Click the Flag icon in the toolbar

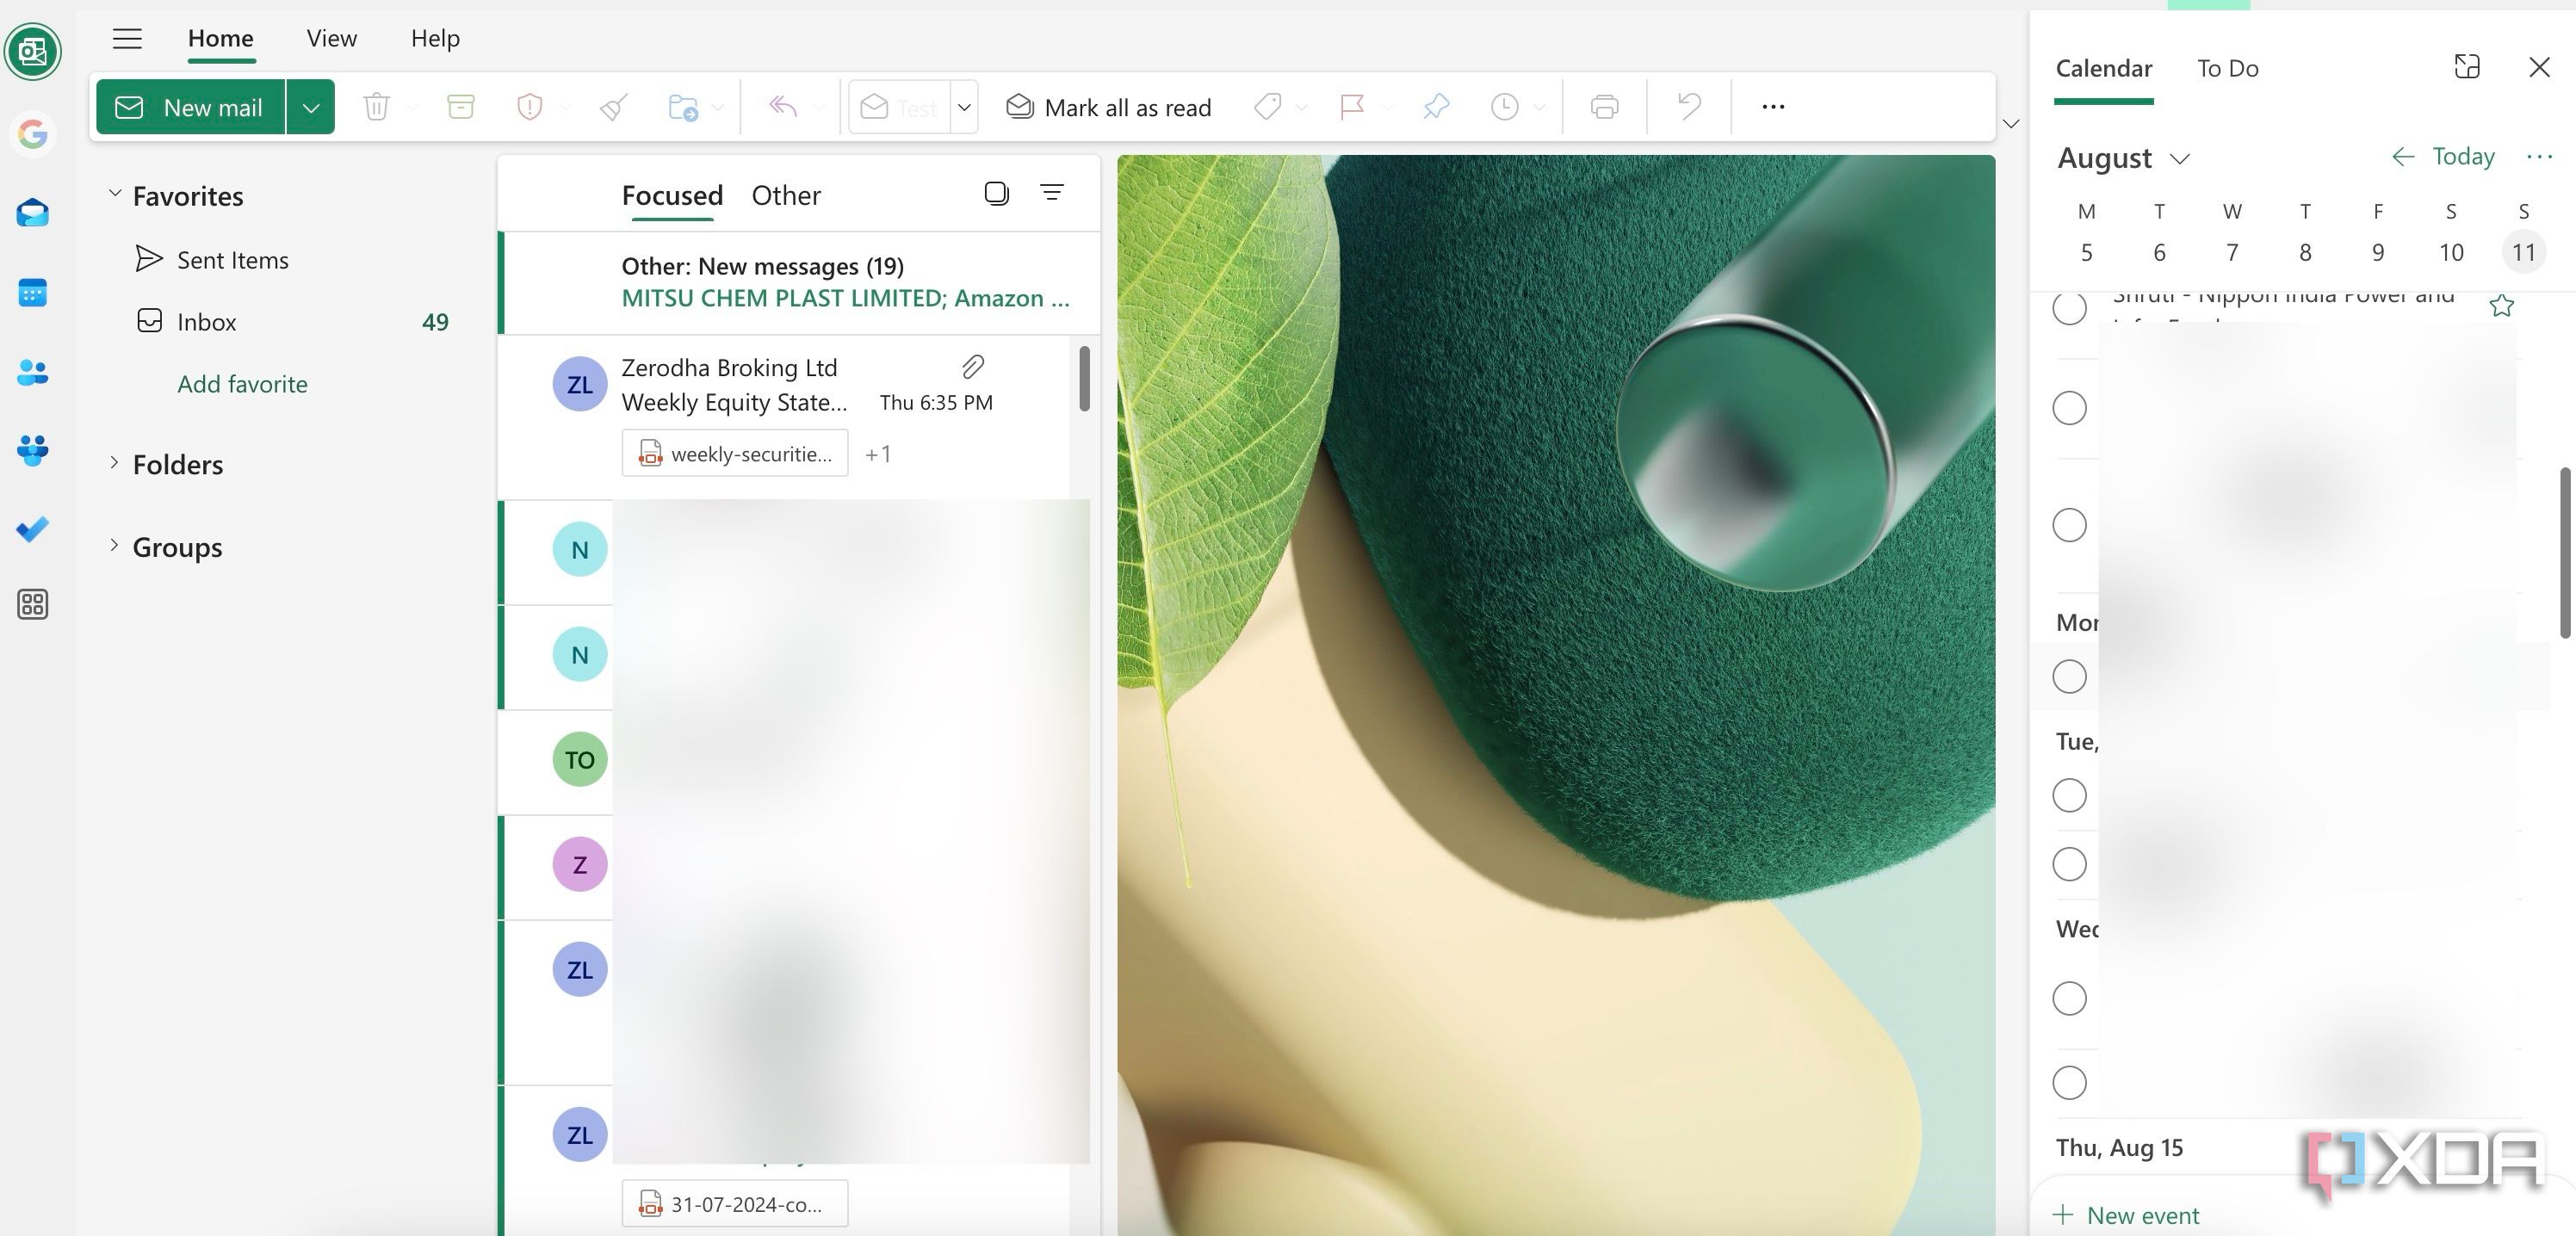pos(1352,106)
